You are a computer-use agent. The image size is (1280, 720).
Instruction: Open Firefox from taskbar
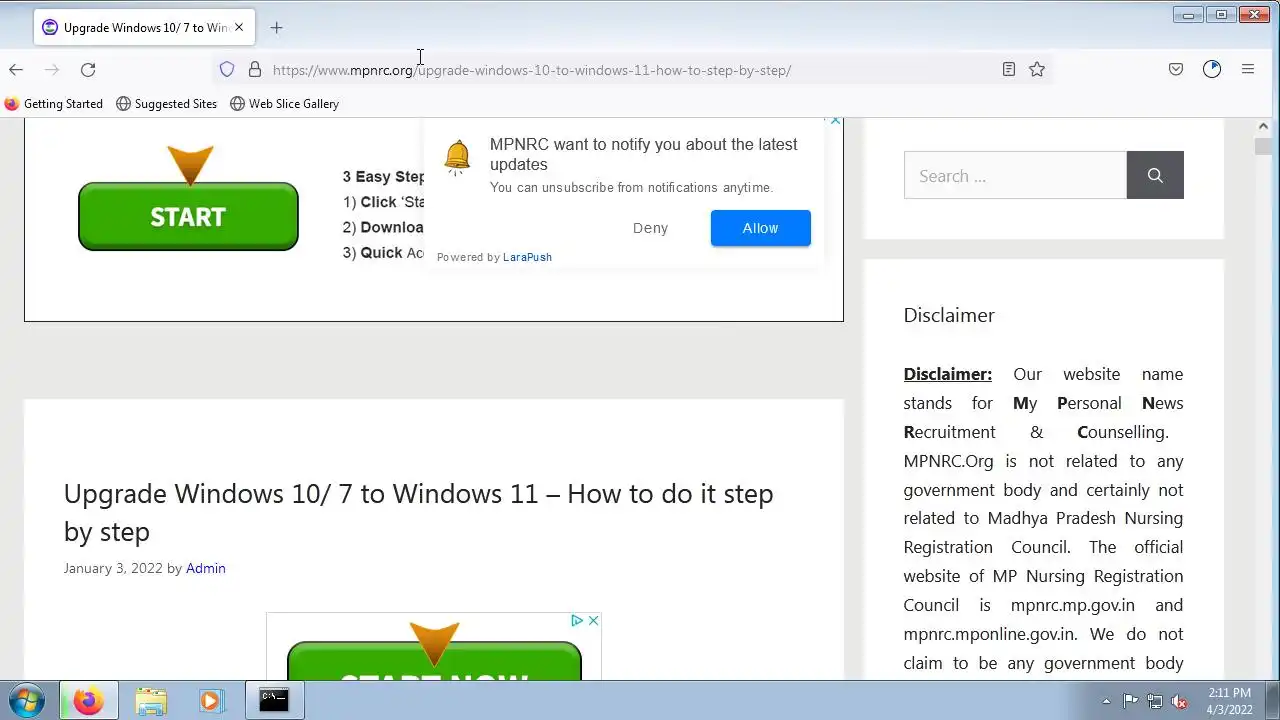88,701
